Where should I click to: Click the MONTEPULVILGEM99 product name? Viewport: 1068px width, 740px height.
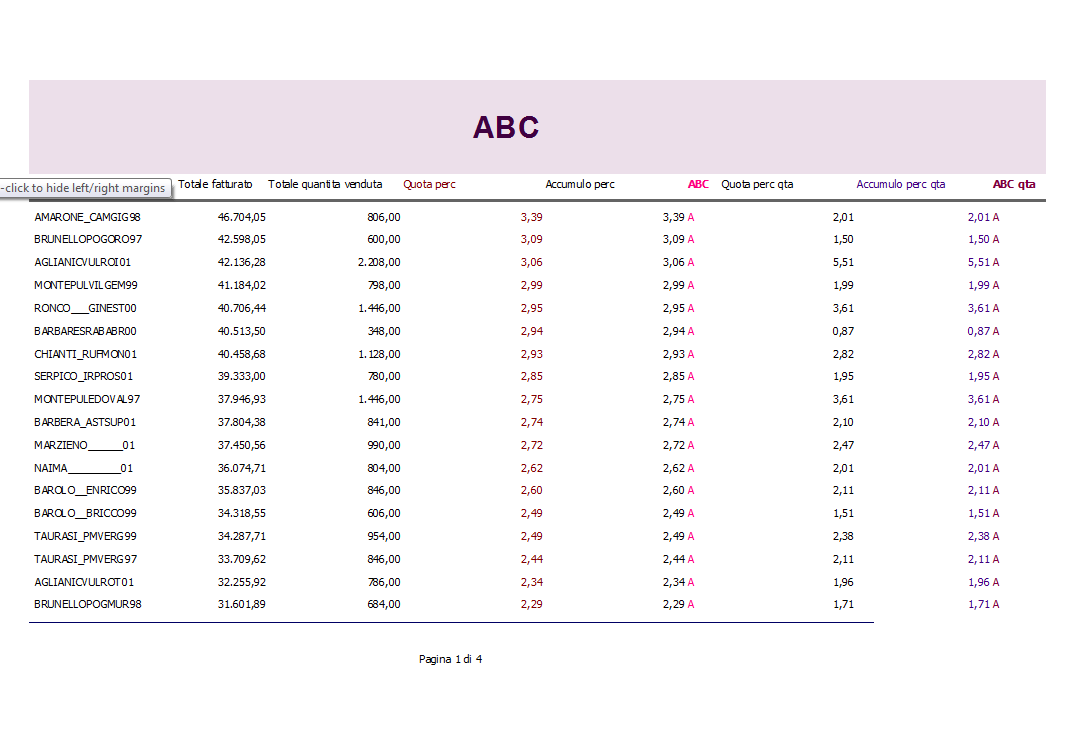click(x=87, y=285)
